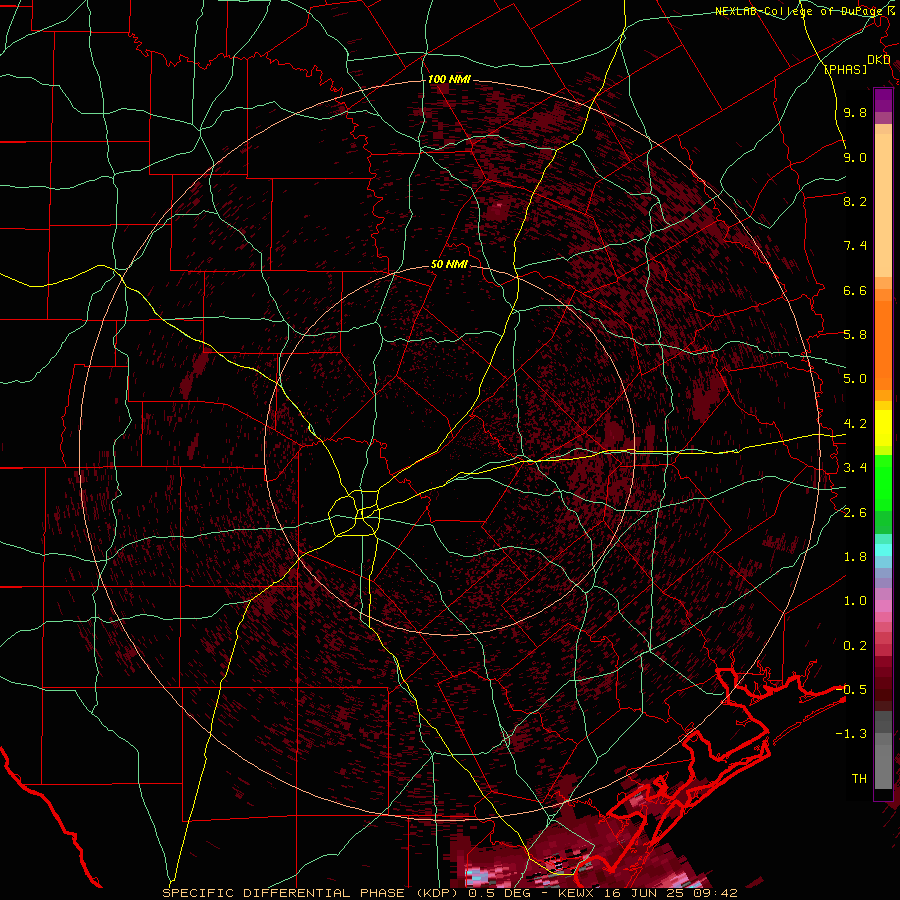
Task: Click the 6.6 scale label
Action: coord(855,290)
